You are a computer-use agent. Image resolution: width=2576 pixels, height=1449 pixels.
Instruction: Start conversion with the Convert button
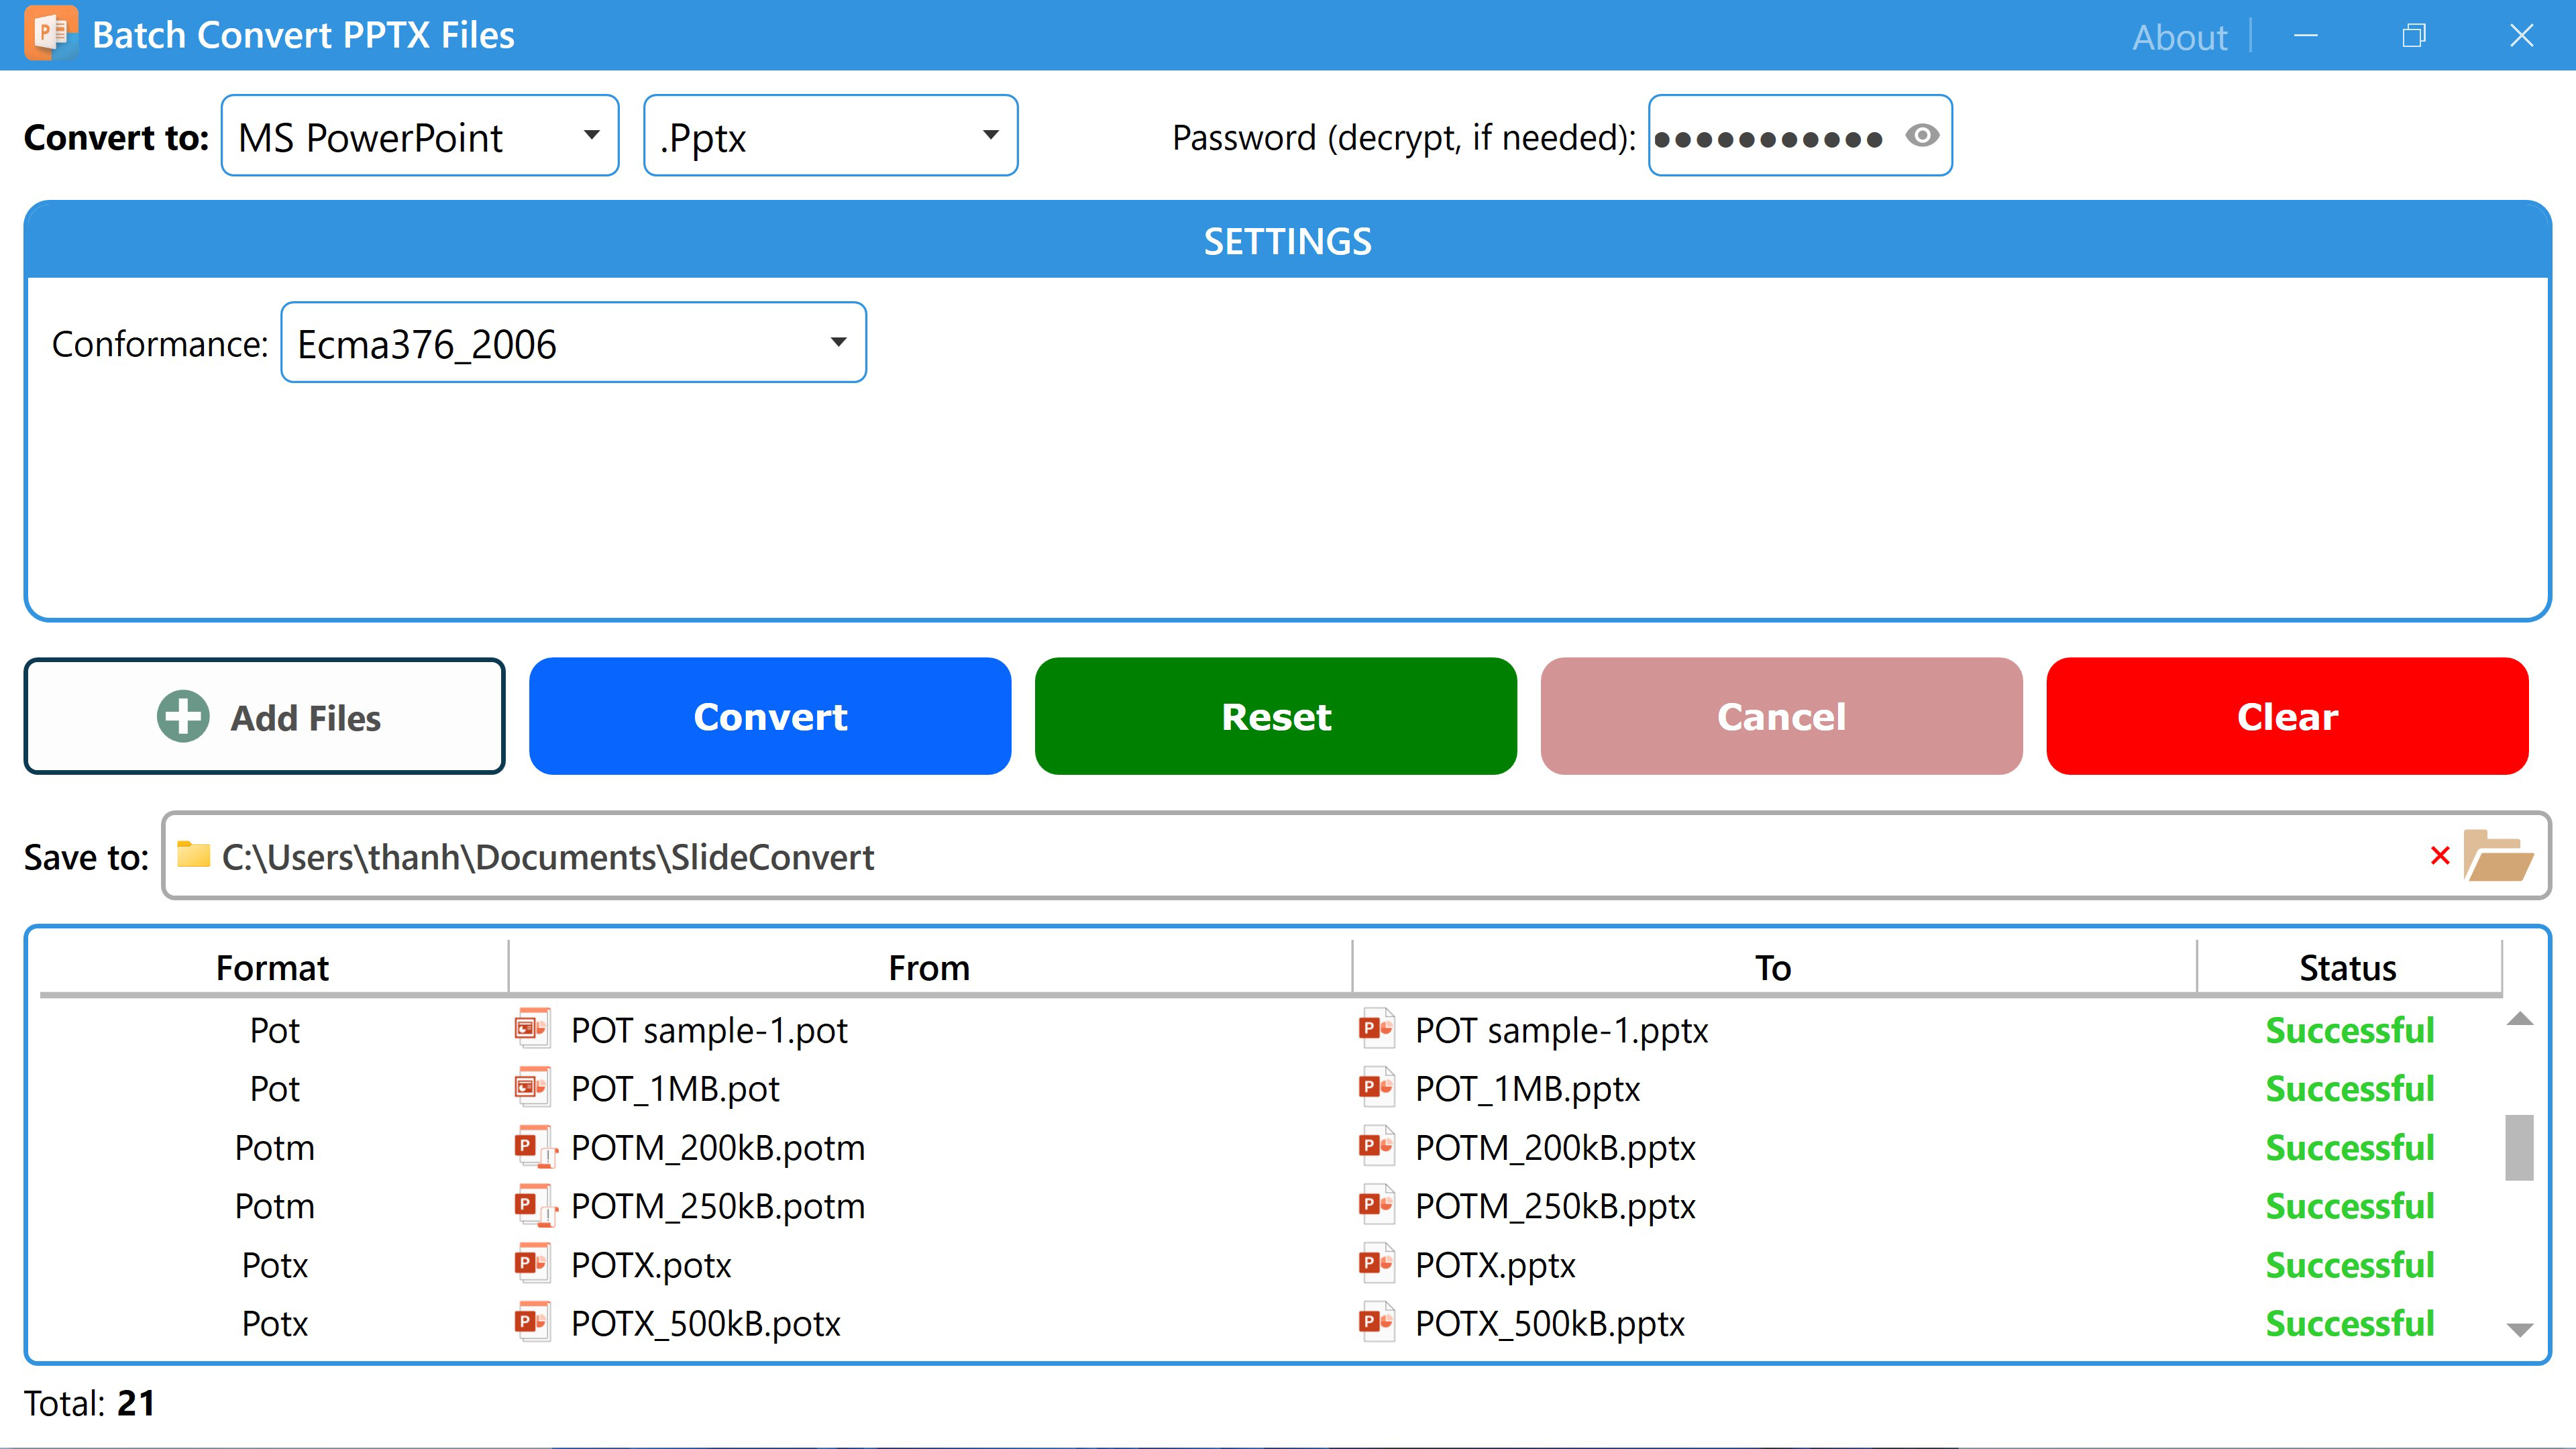[770, 716]
